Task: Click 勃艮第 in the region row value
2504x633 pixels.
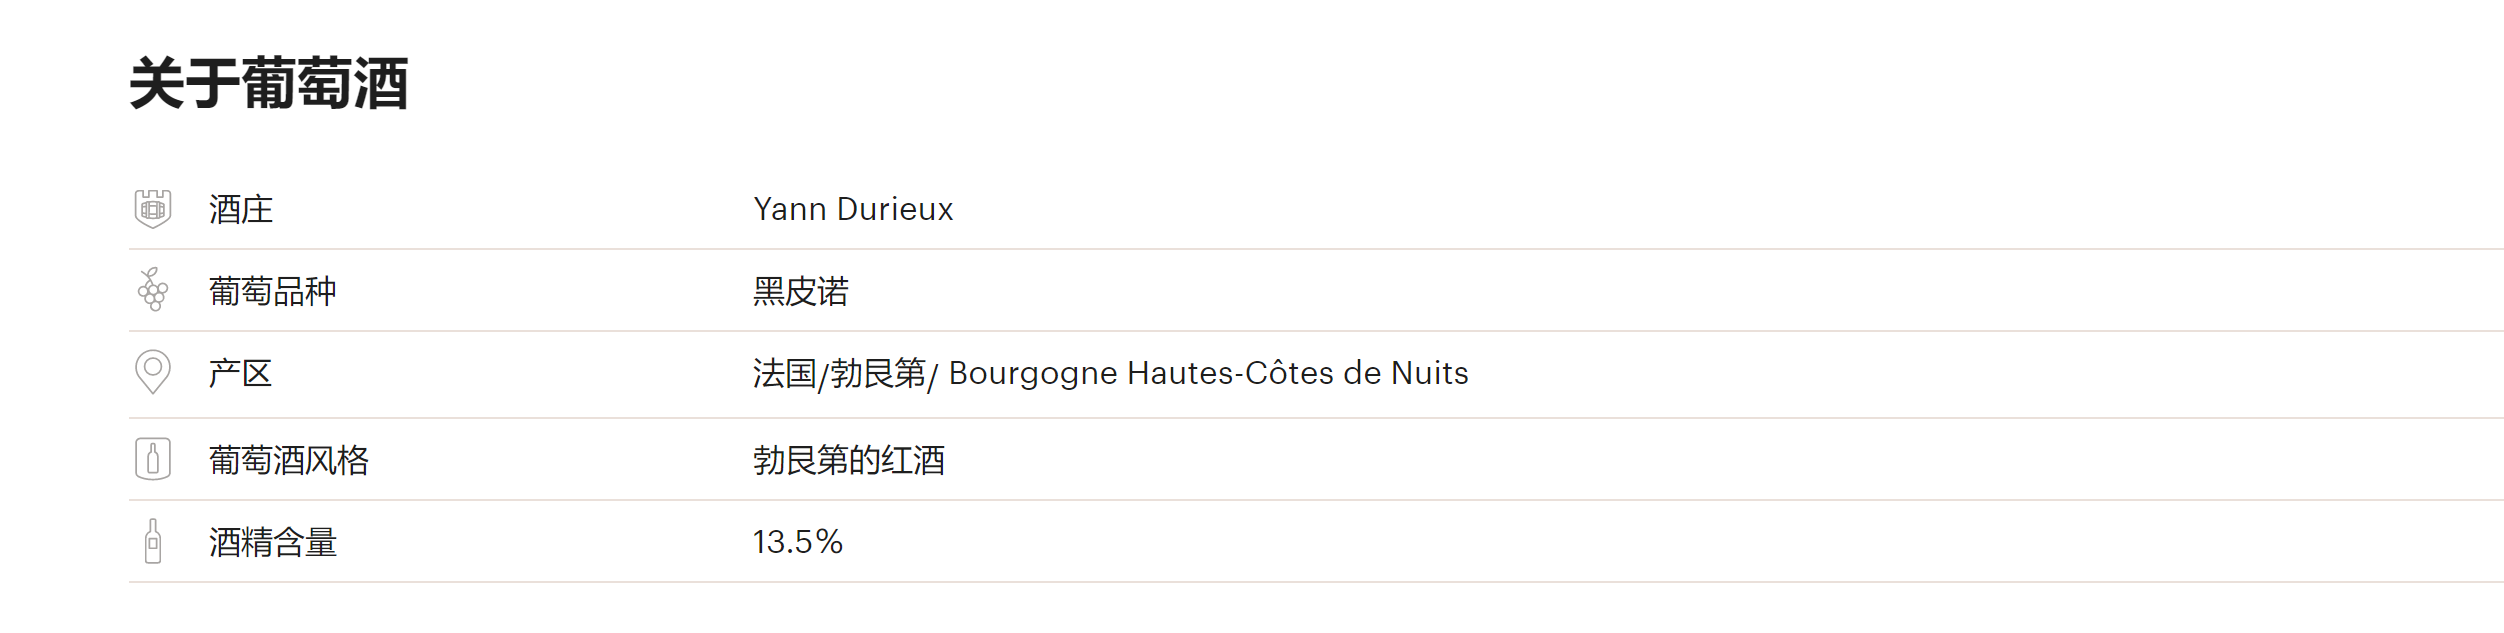Action: point(878,373)
